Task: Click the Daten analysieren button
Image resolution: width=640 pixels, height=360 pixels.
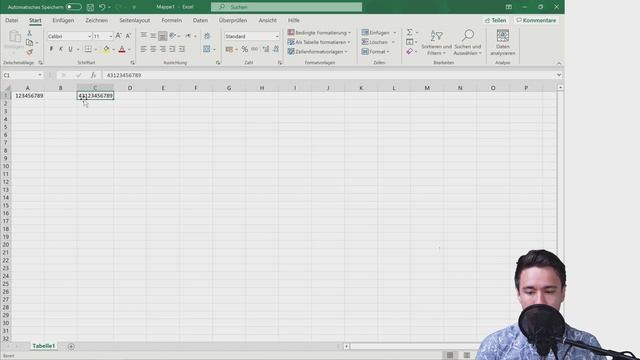Action: 502,42
